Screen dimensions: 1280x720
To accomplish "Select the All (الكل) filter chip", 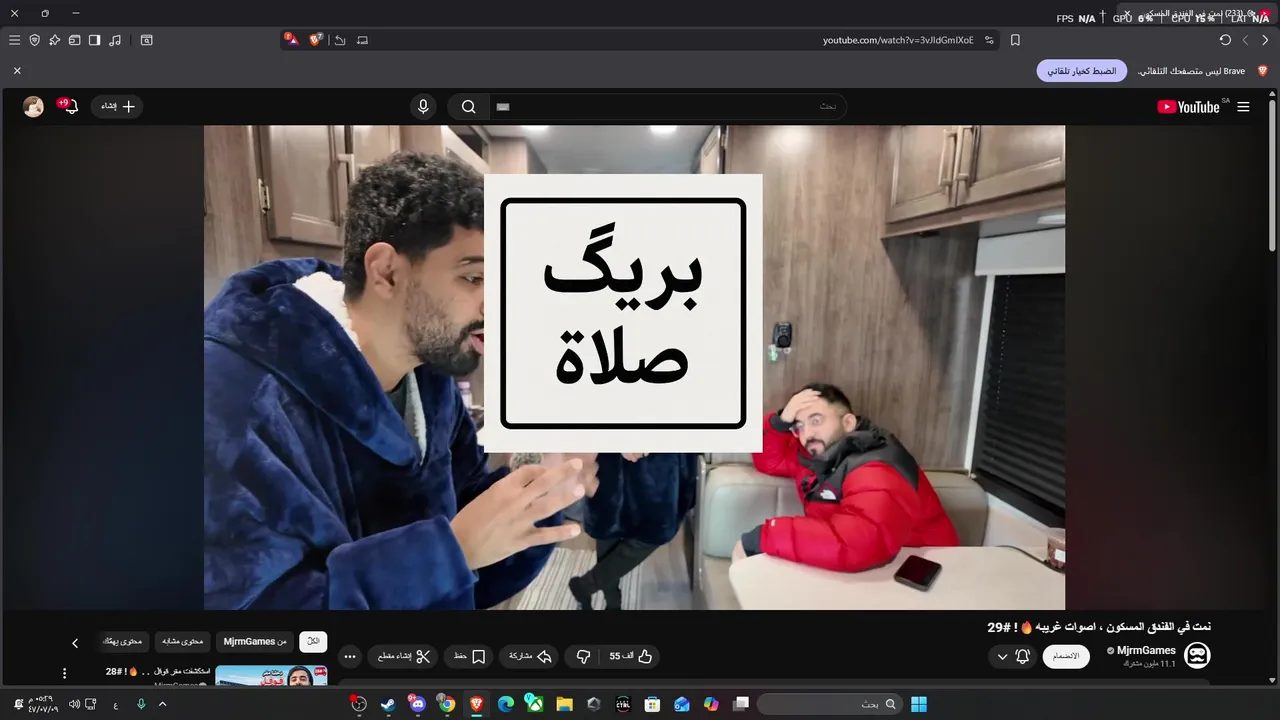I will [313, 641].
